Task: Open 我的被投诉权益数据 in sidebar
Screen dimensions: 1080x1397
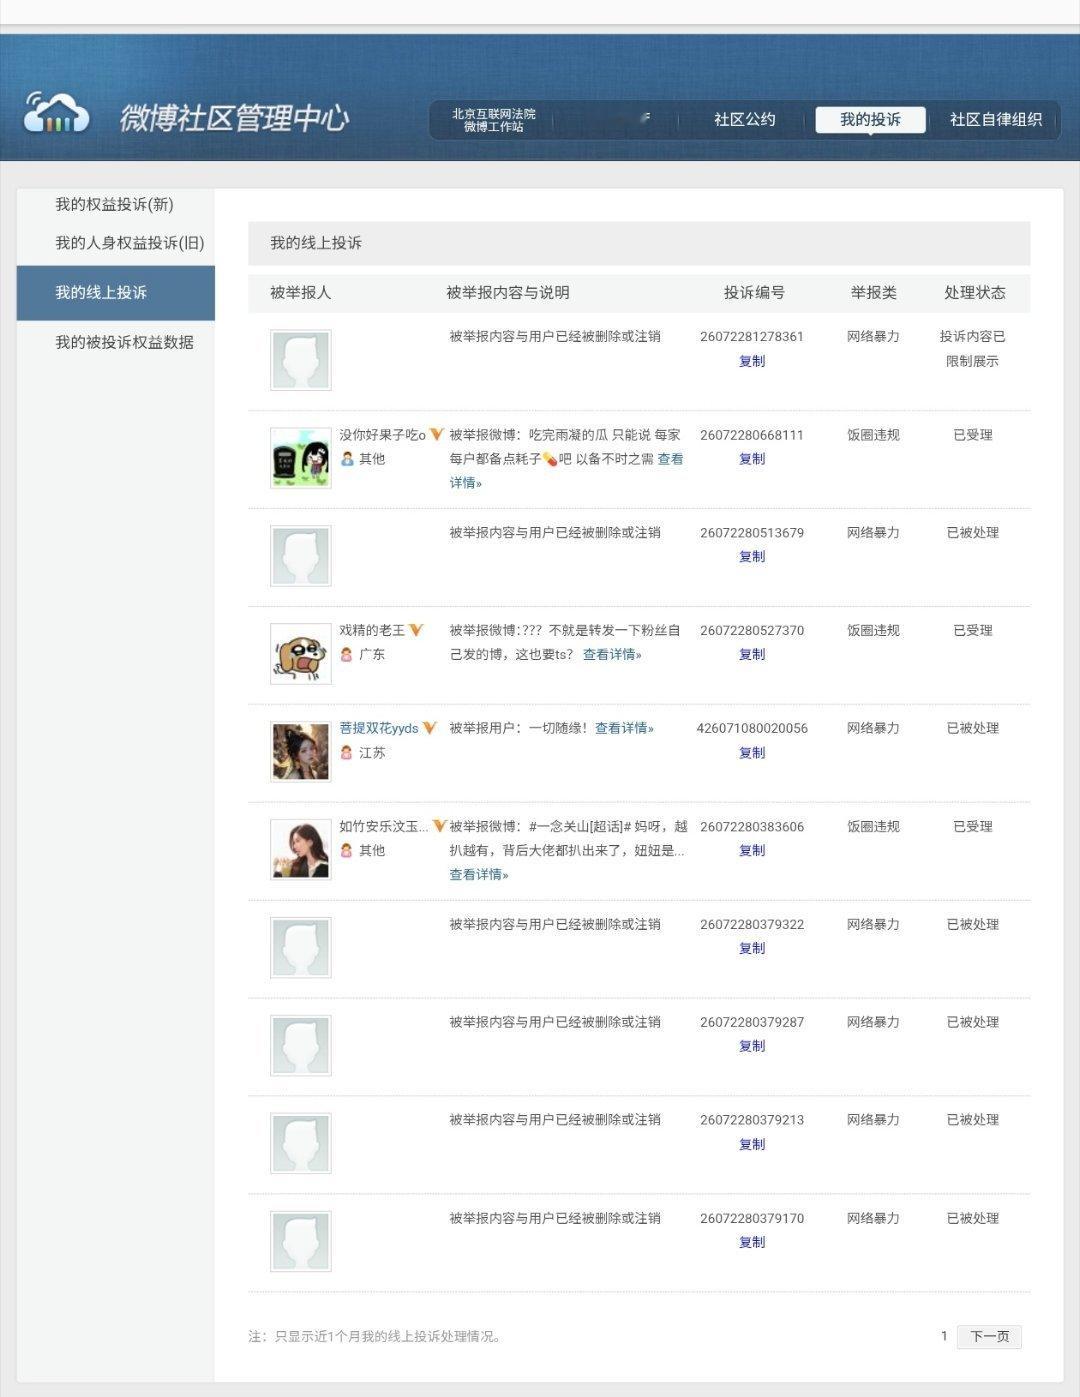Action: (x=124, y=342)
